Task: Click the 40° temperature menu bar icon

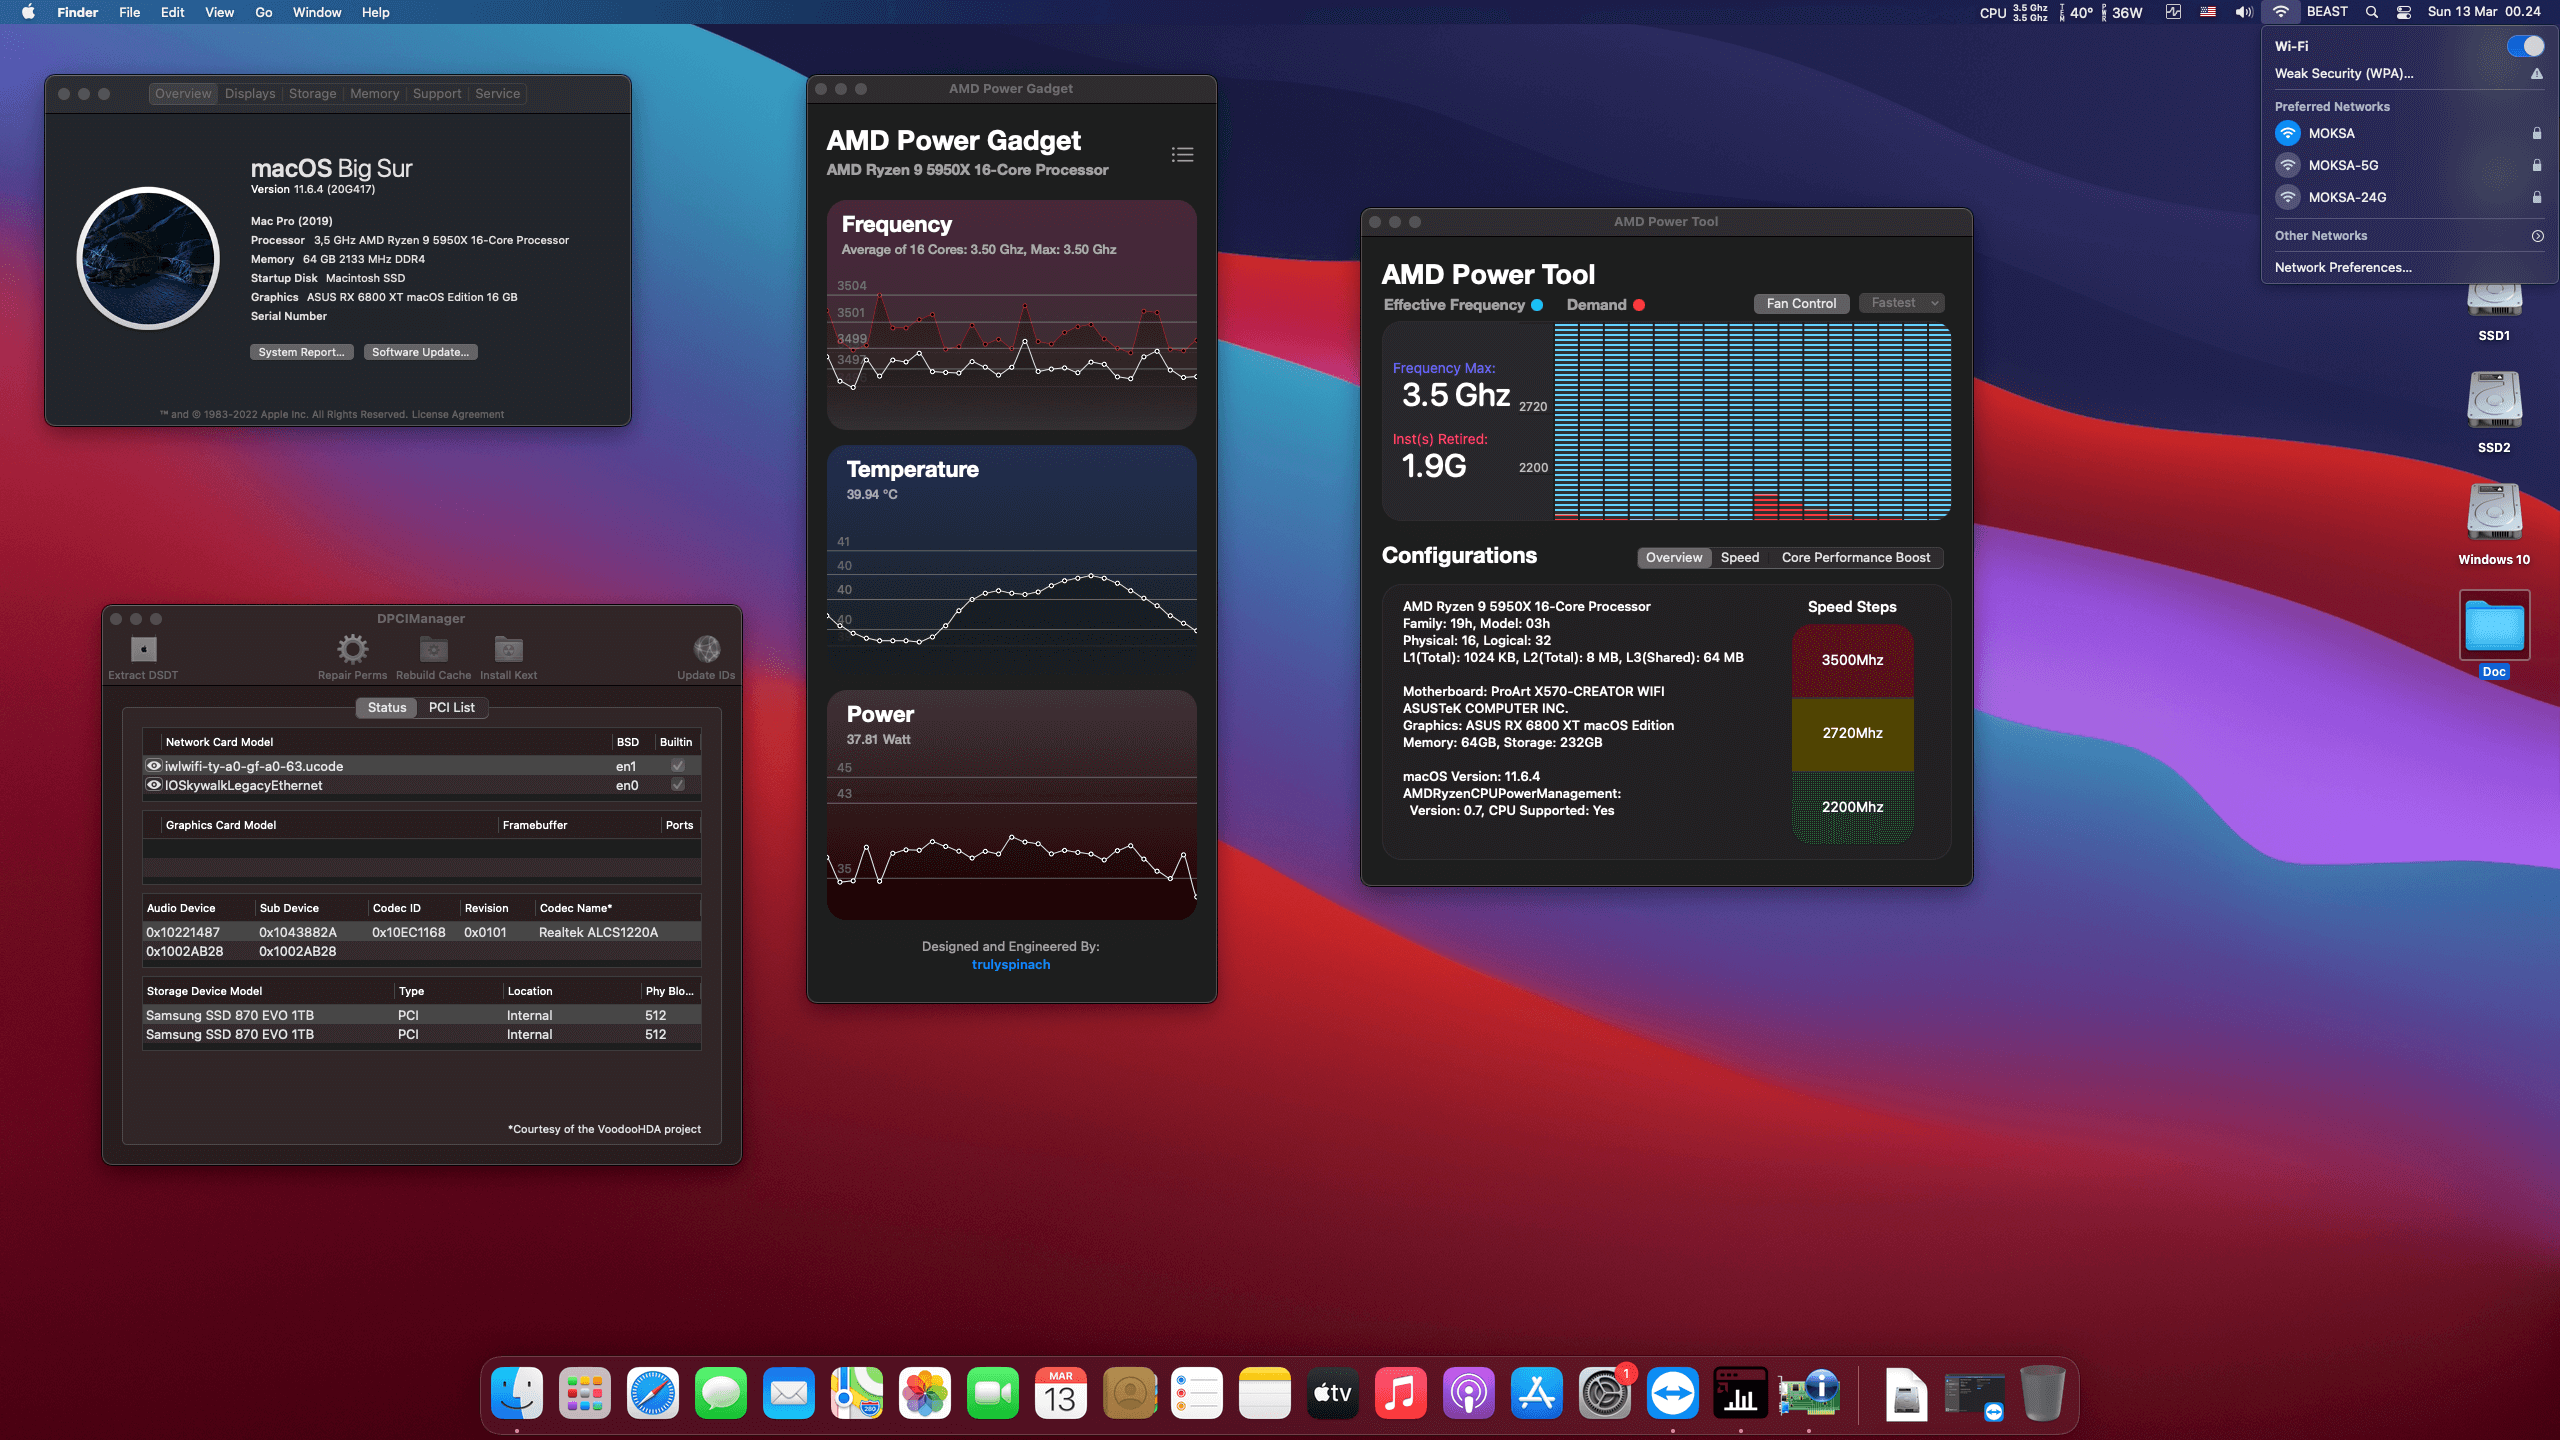Action: point(2075,12)
